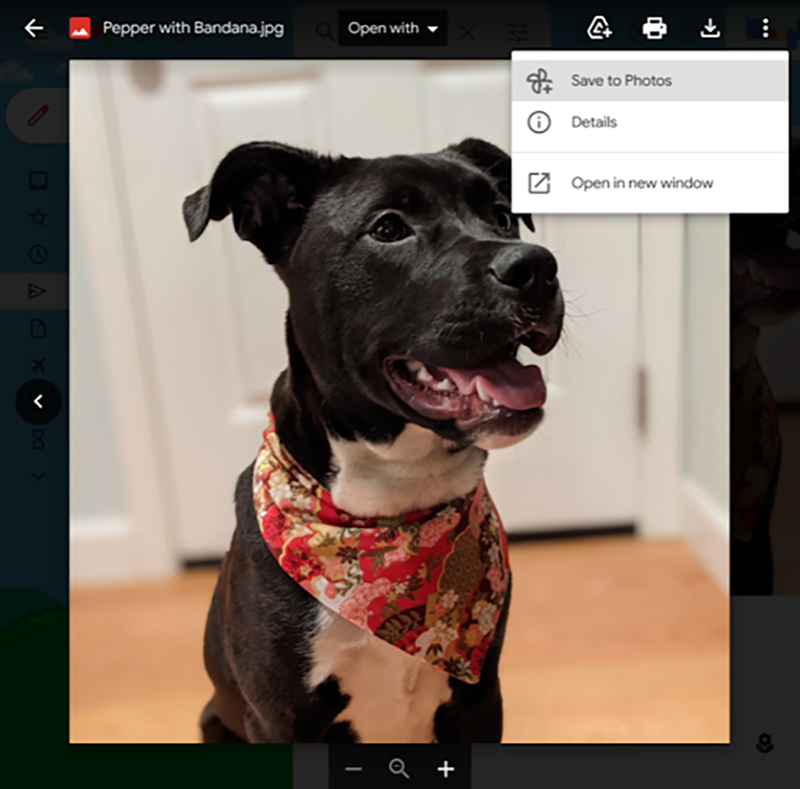Screen dimensions: 800x789
Task: Add the image to Google Drive
Action: 599,28
